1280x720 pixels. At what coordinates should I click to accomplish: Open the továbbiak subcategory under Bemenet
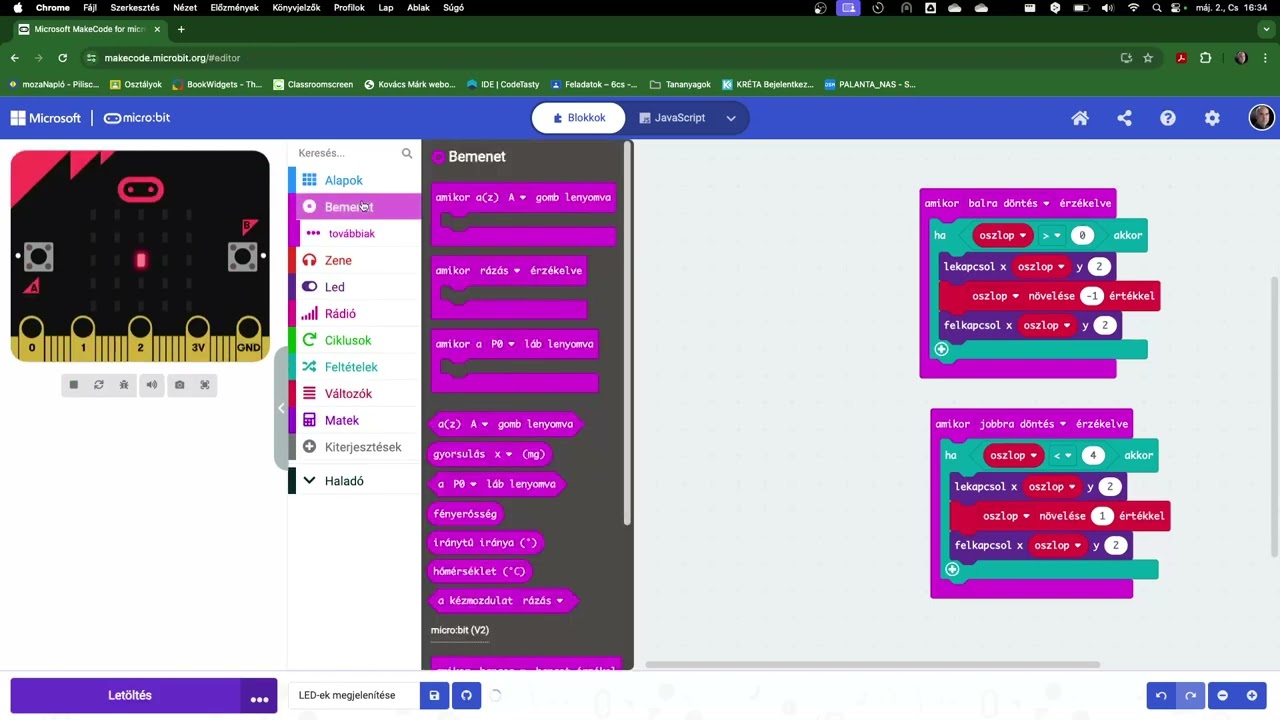[x=355, y=233]
